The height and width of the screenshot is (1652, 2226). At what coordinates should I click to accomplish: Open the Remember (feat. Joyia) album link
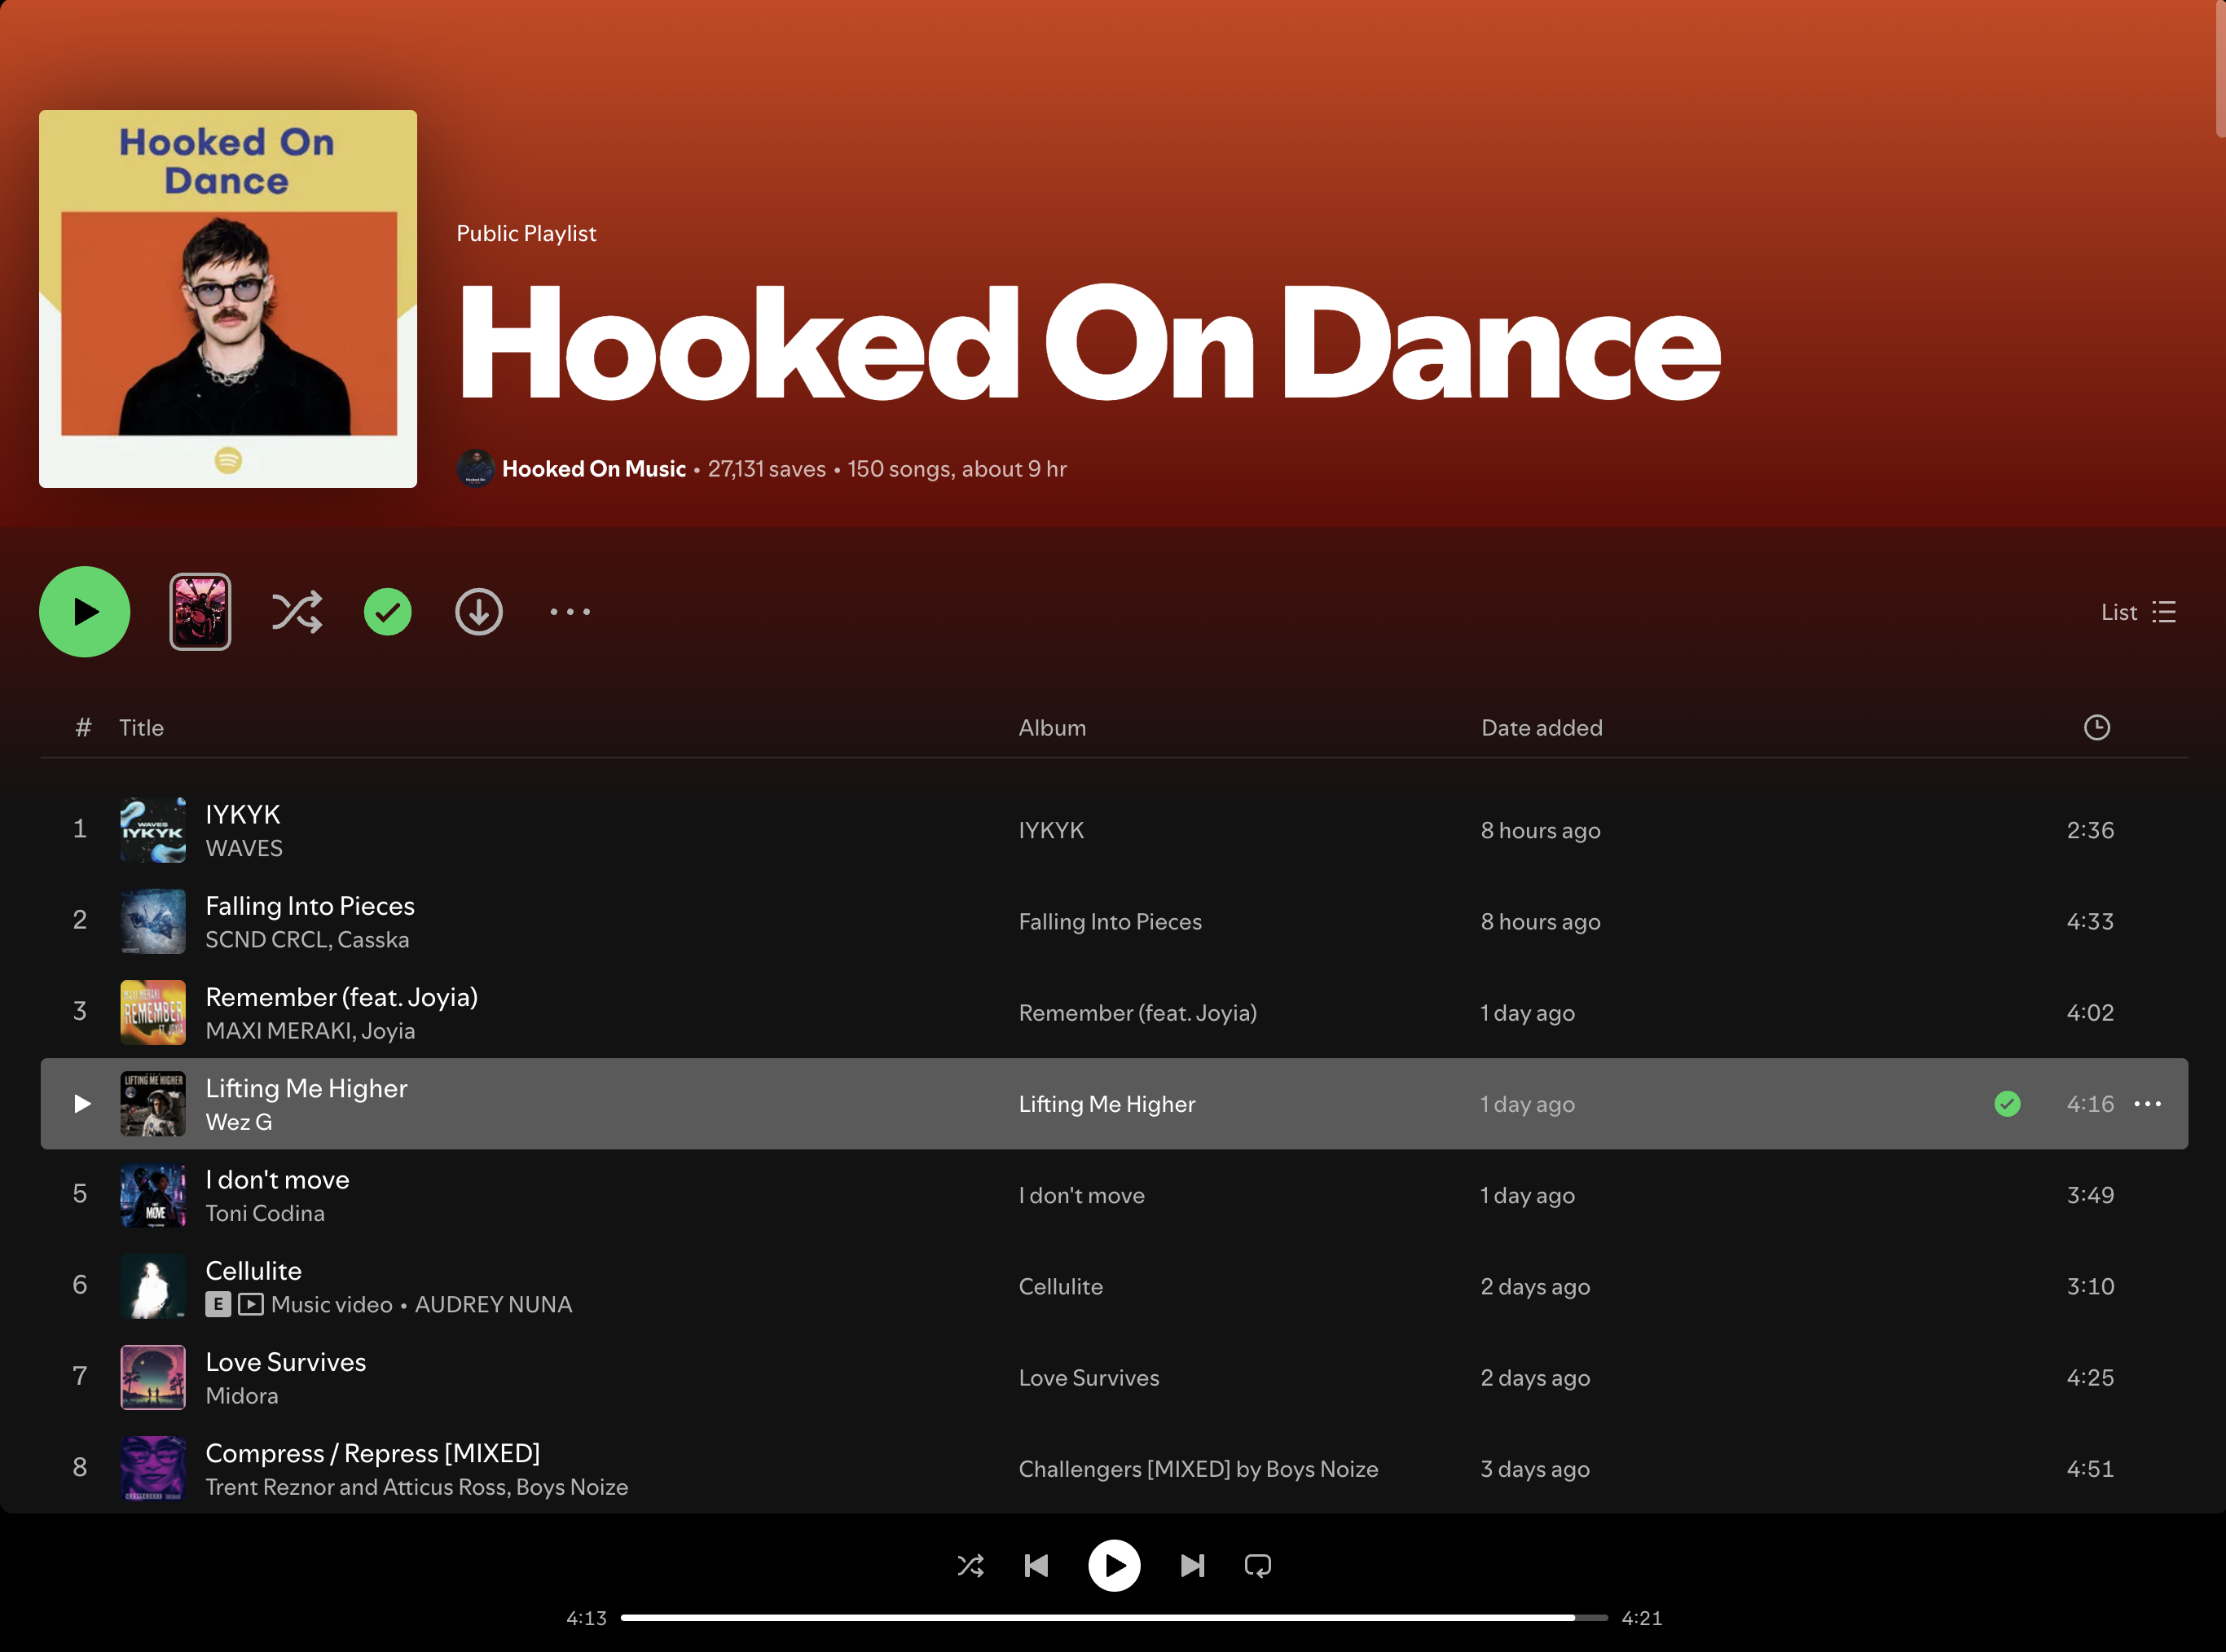click(1137, 1013)
